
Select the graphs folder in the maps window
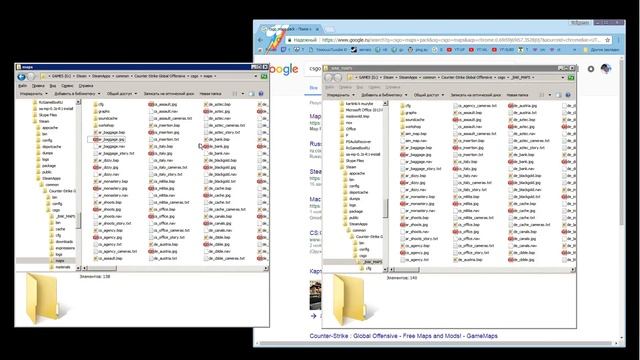click(101, 111)
